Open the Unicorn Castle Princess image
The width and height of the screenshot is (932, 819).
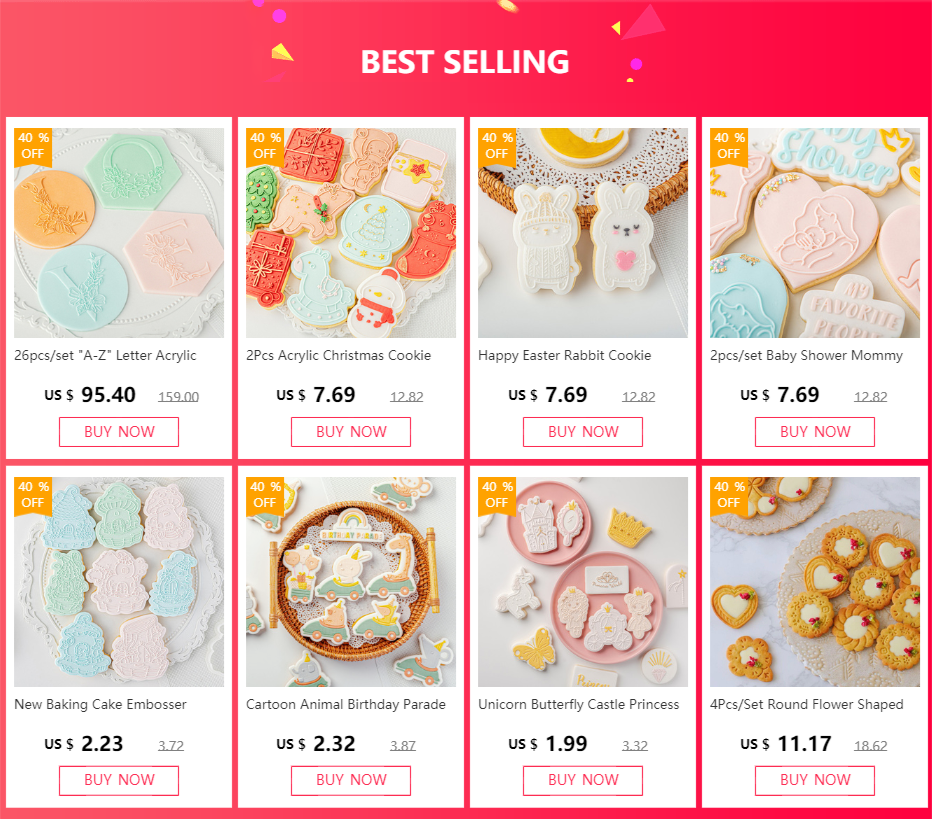click(x=582, y=582)
